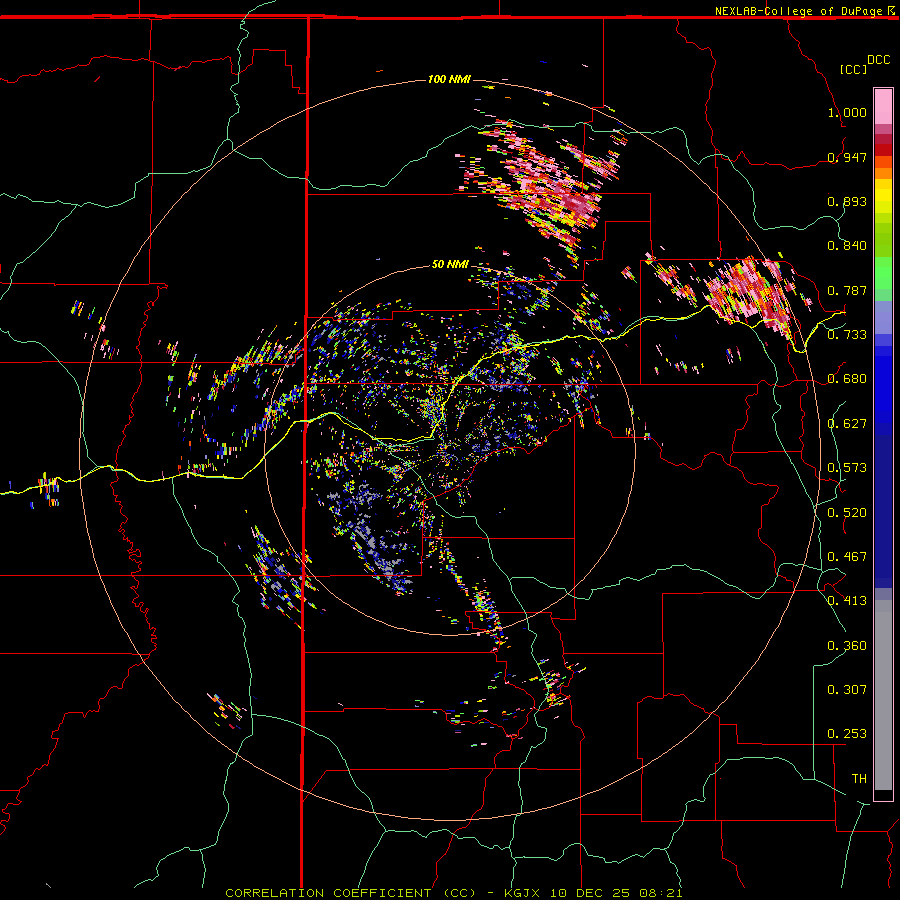
Task: Select the 0.893 legend value
Action: (x=847, y=201)
